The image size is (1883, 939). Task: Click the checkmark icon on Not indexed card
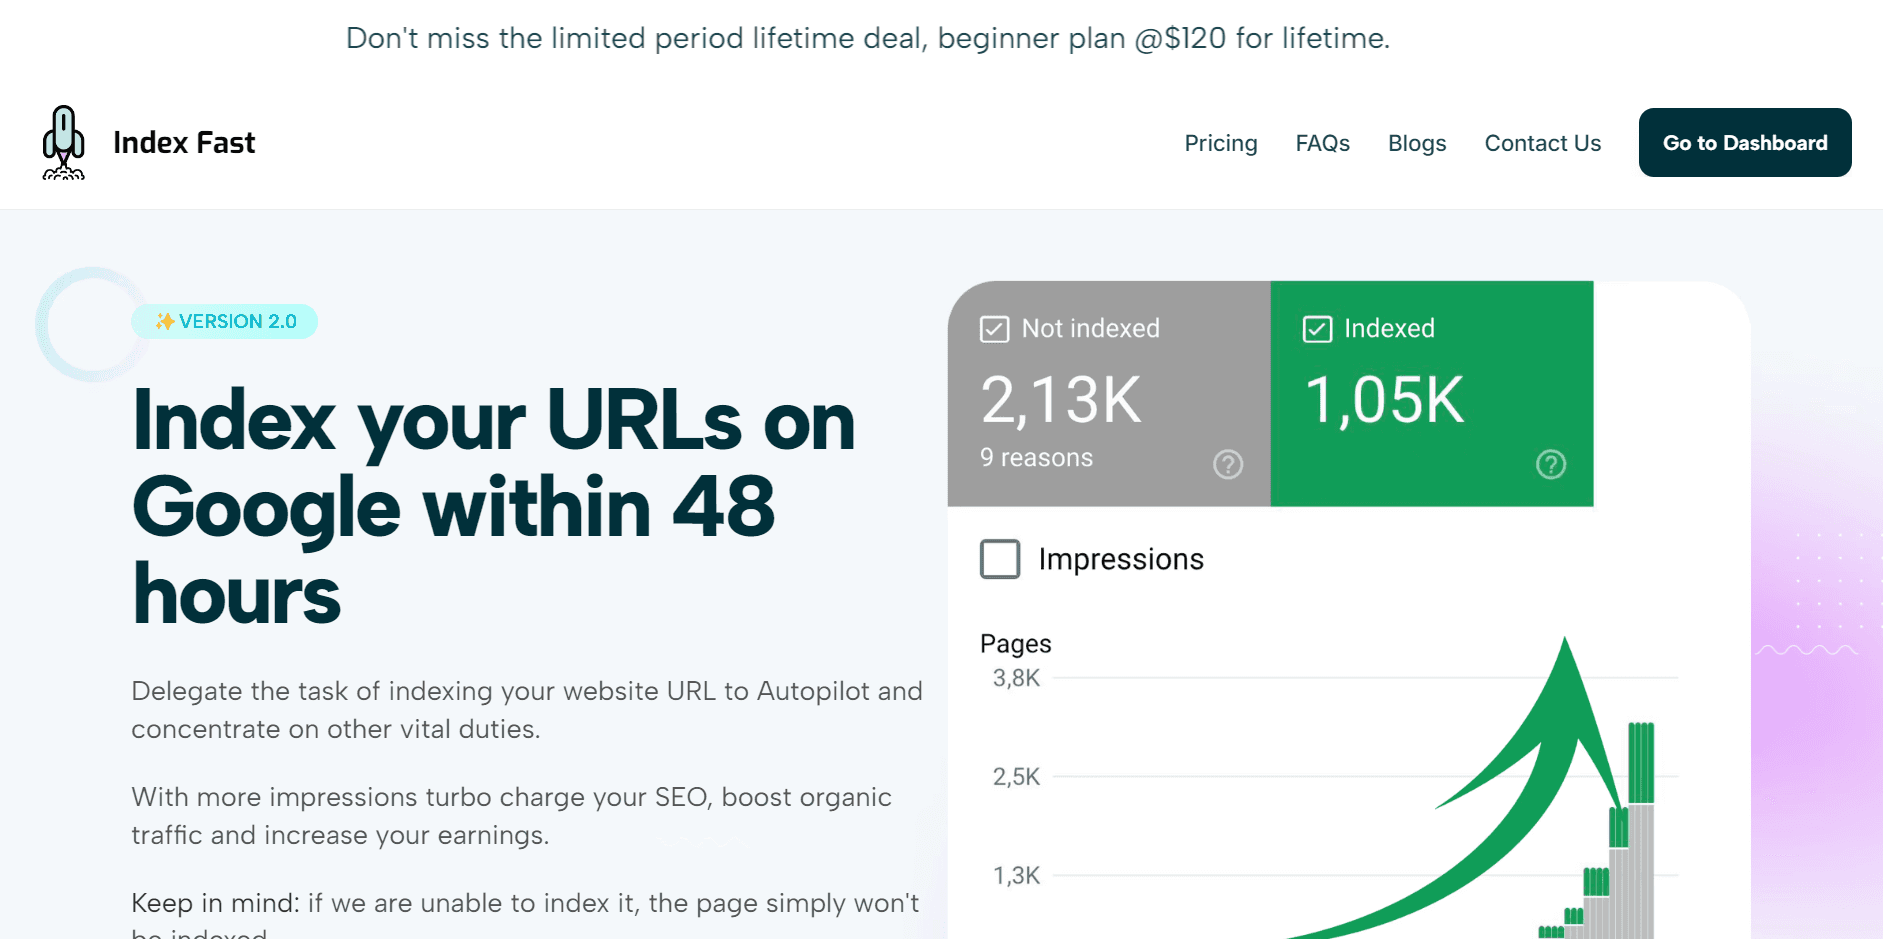coord(993,328)
